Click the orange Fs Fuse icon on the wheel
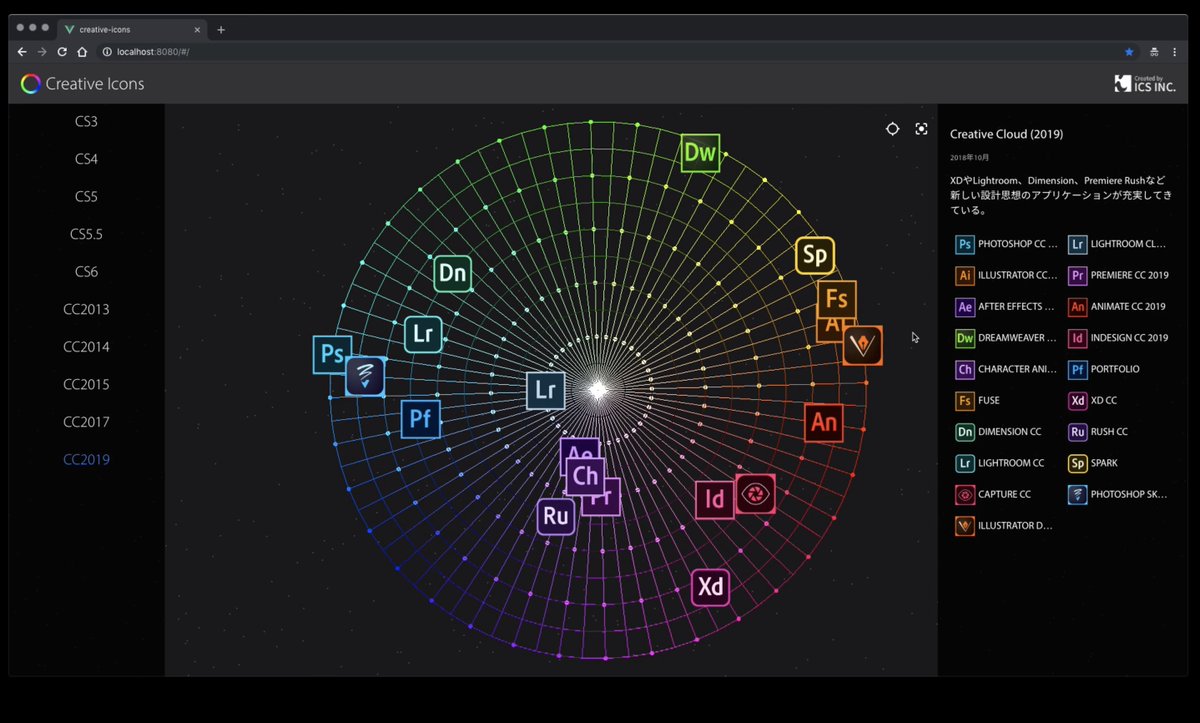This screenshot has width=1200, height=723. [836, 299]
